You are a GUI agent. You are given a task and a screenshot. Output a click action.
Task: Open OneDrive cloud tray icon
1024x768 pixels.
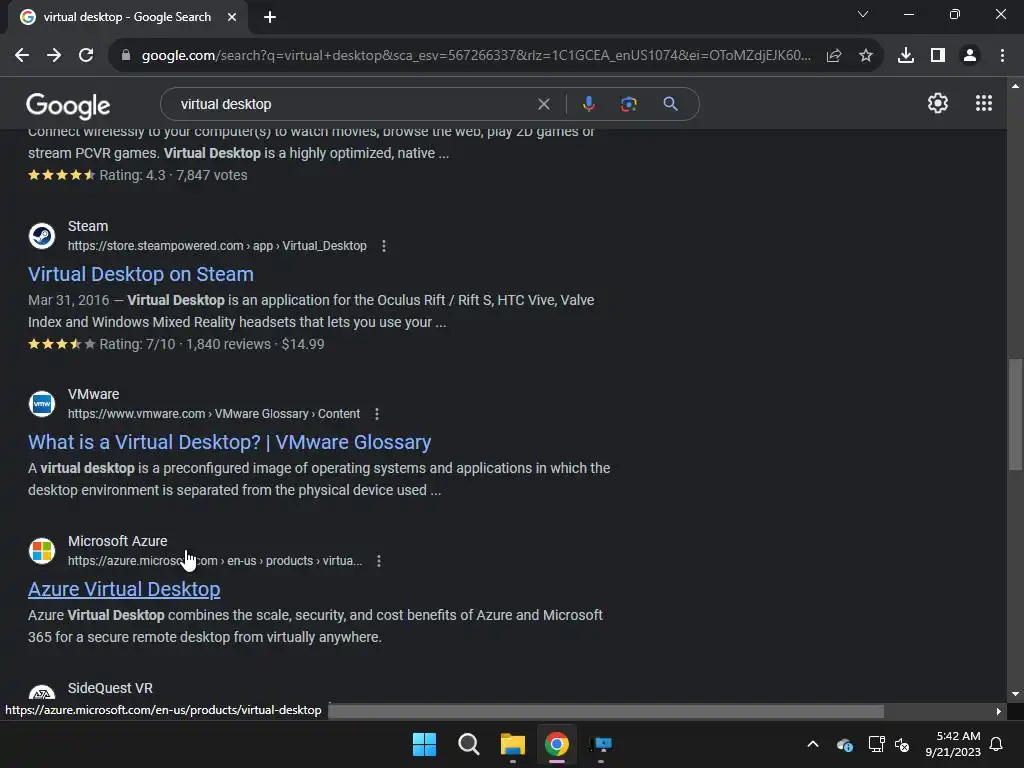(844, 744)
